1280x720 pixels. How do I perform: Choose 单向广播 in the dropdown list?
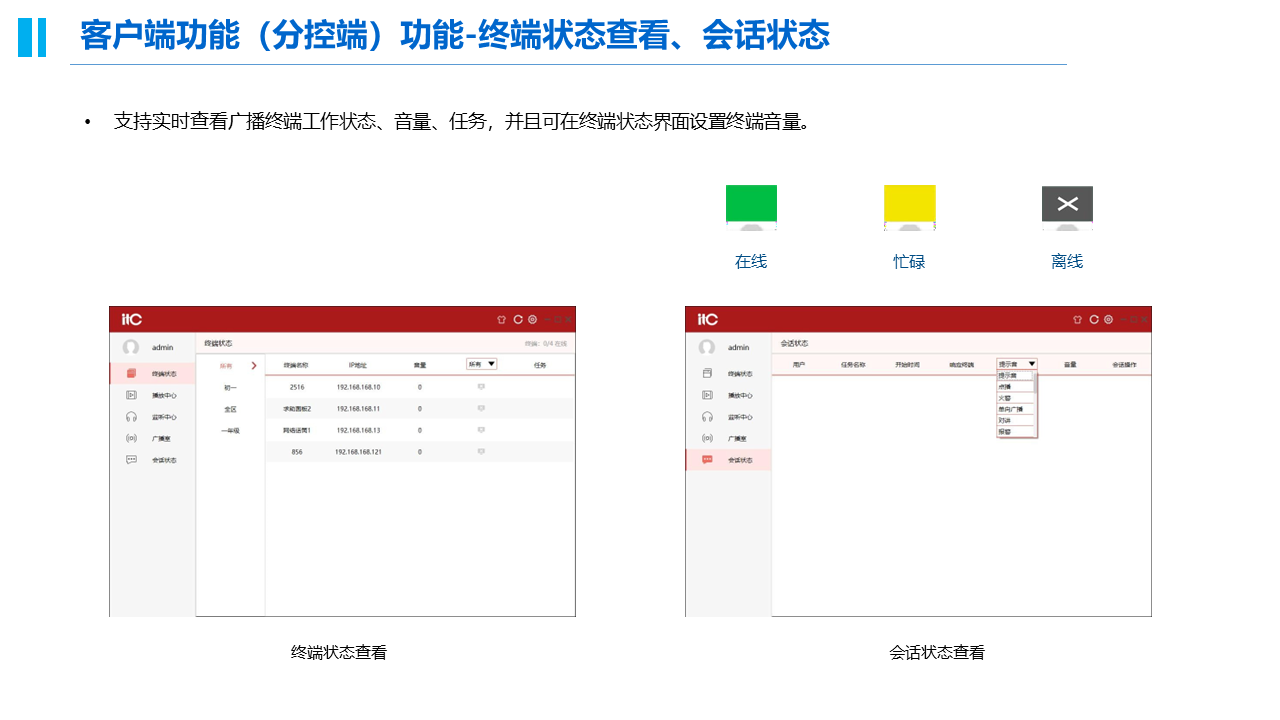pos(1010,409)
